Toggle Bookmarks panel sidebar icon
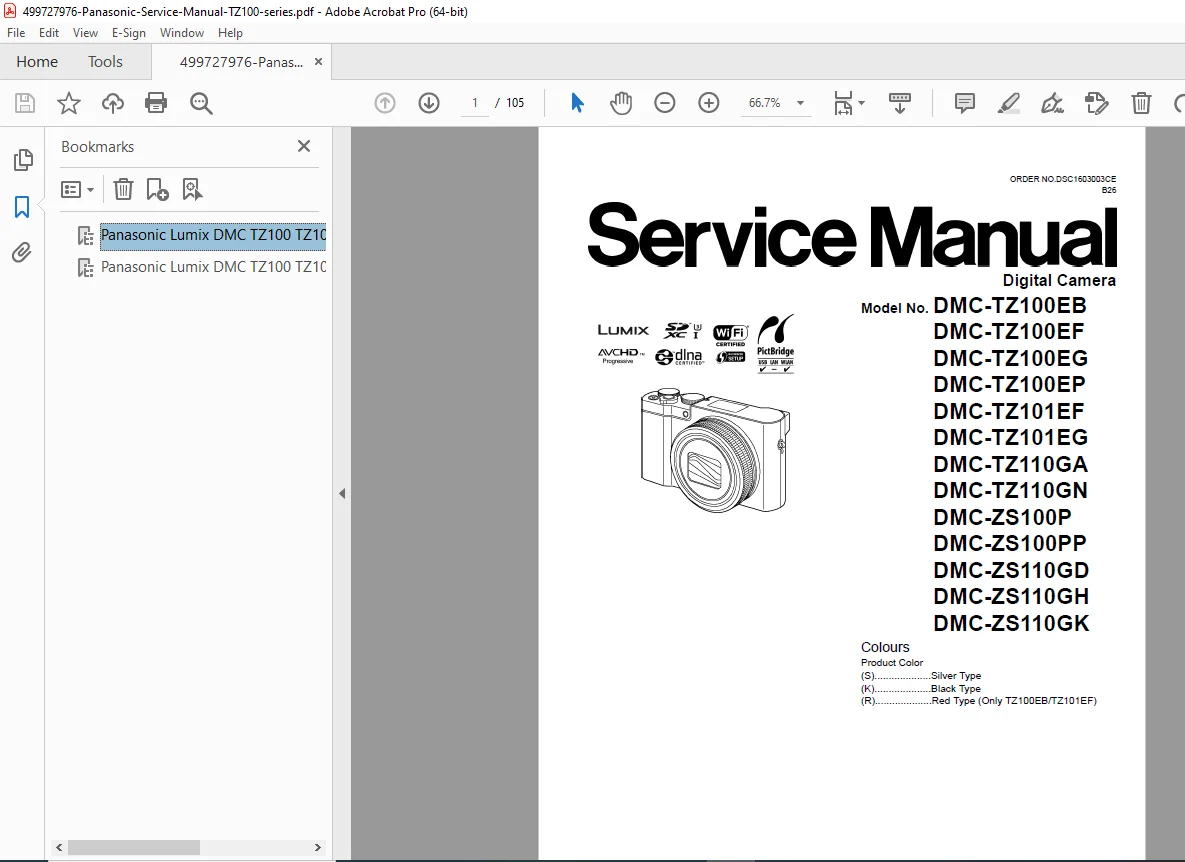Viewport: 1185px width, 862px height. tap(22, 207)
